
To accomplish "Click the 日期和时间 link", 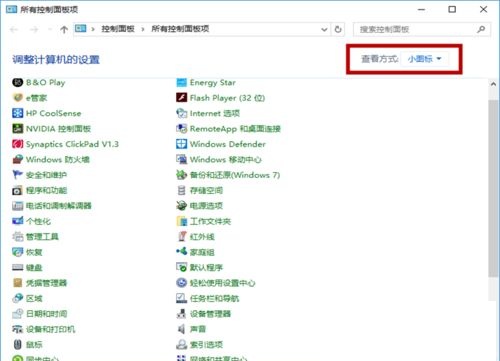I will click(x=46, y=314).
